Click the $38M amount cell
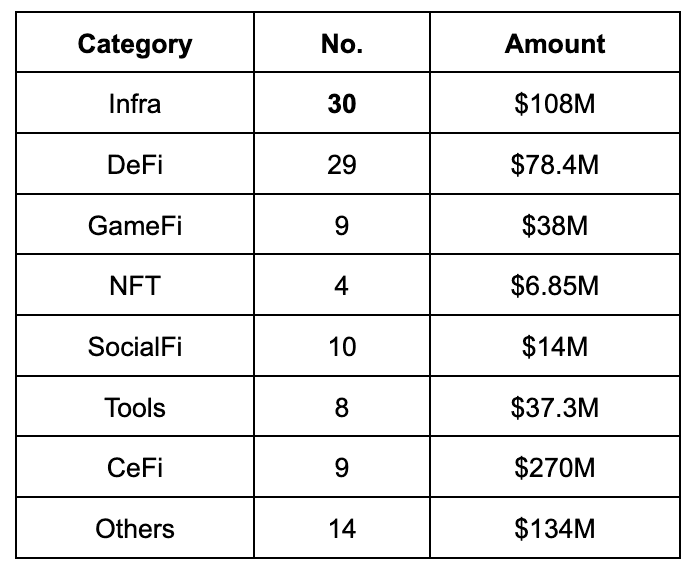Viewport: 694px width, 570px height. click(555, 224)
